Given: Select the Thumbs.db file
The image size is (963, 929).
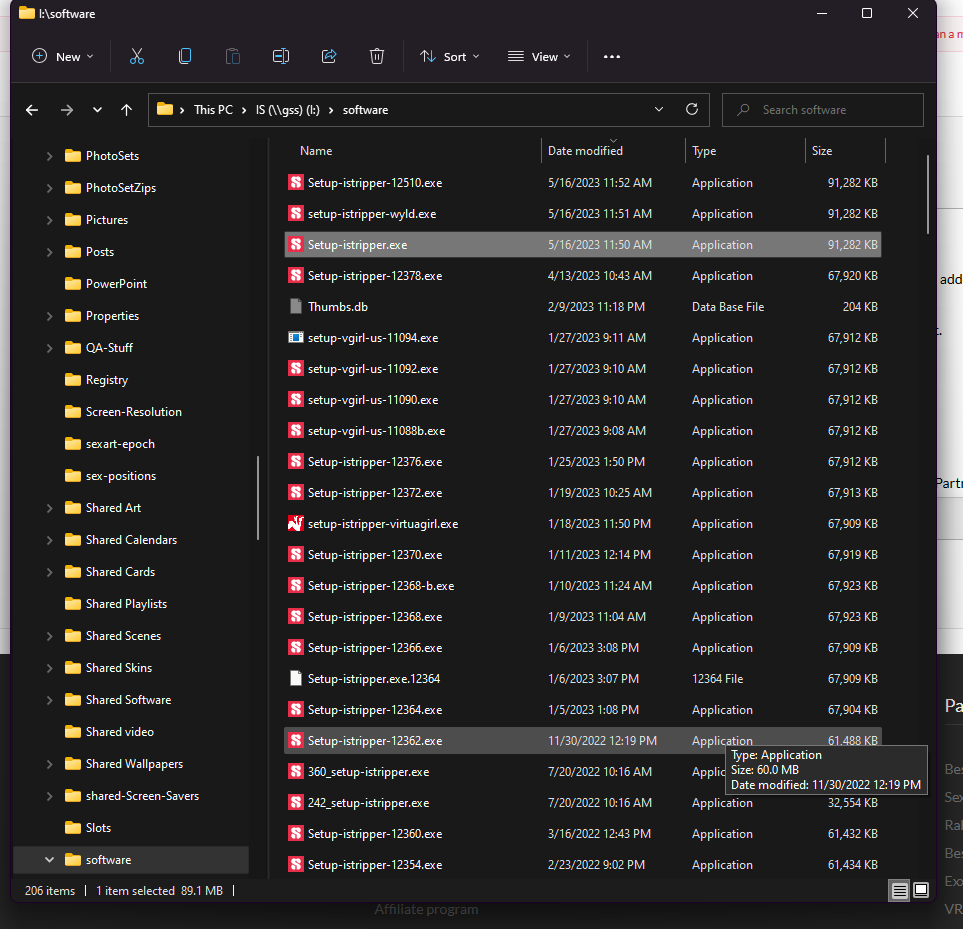Looking at the screenshot, I should [x=338, y=307].
